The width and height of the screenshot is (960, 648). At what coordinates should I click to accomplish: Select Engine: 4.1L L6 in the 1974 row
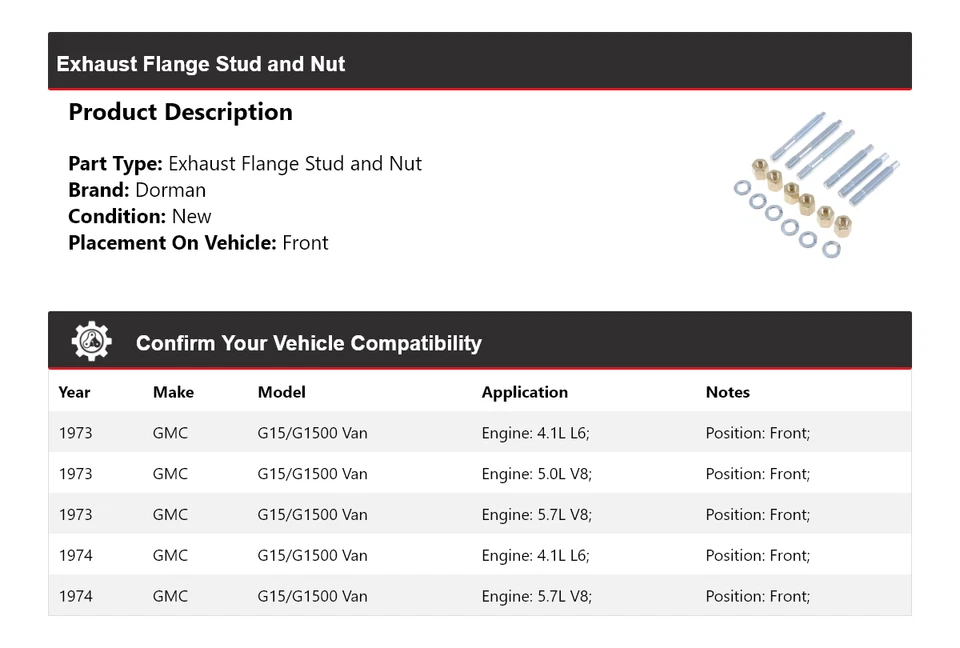(x=537, y=555)
